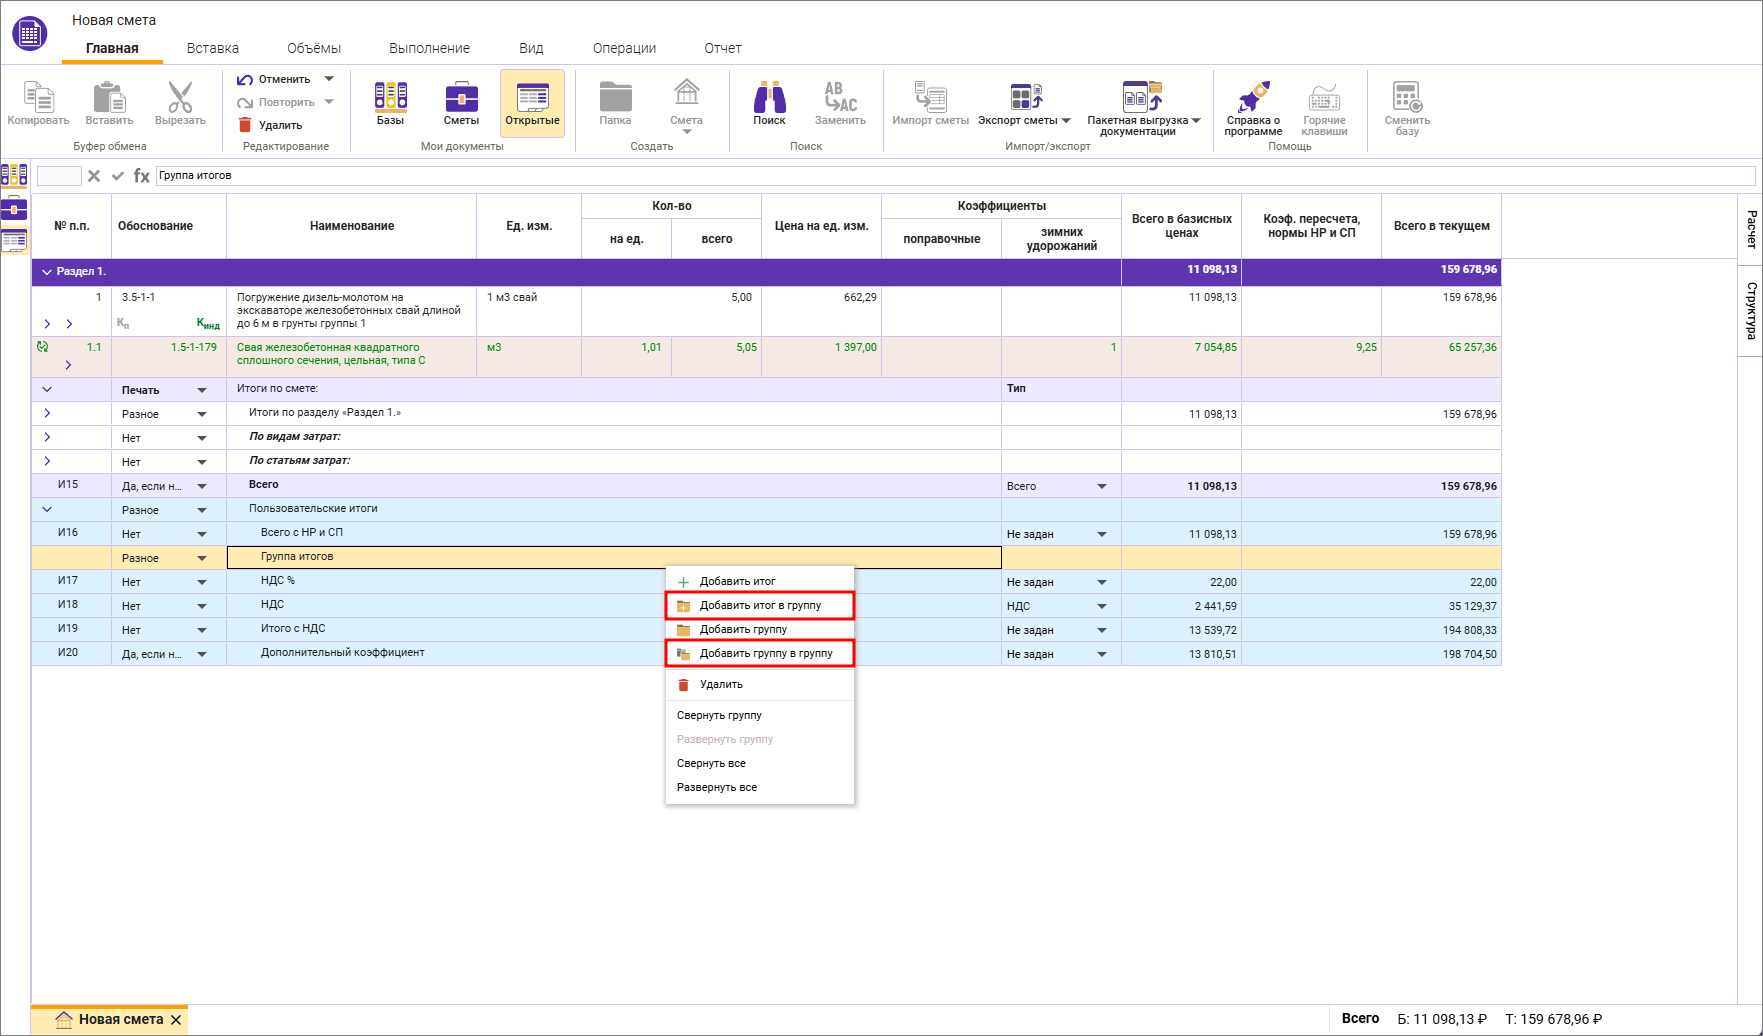Click the formula bar input field
The height and width of the screenshot is (1036, 1763).
coord(950,176)
